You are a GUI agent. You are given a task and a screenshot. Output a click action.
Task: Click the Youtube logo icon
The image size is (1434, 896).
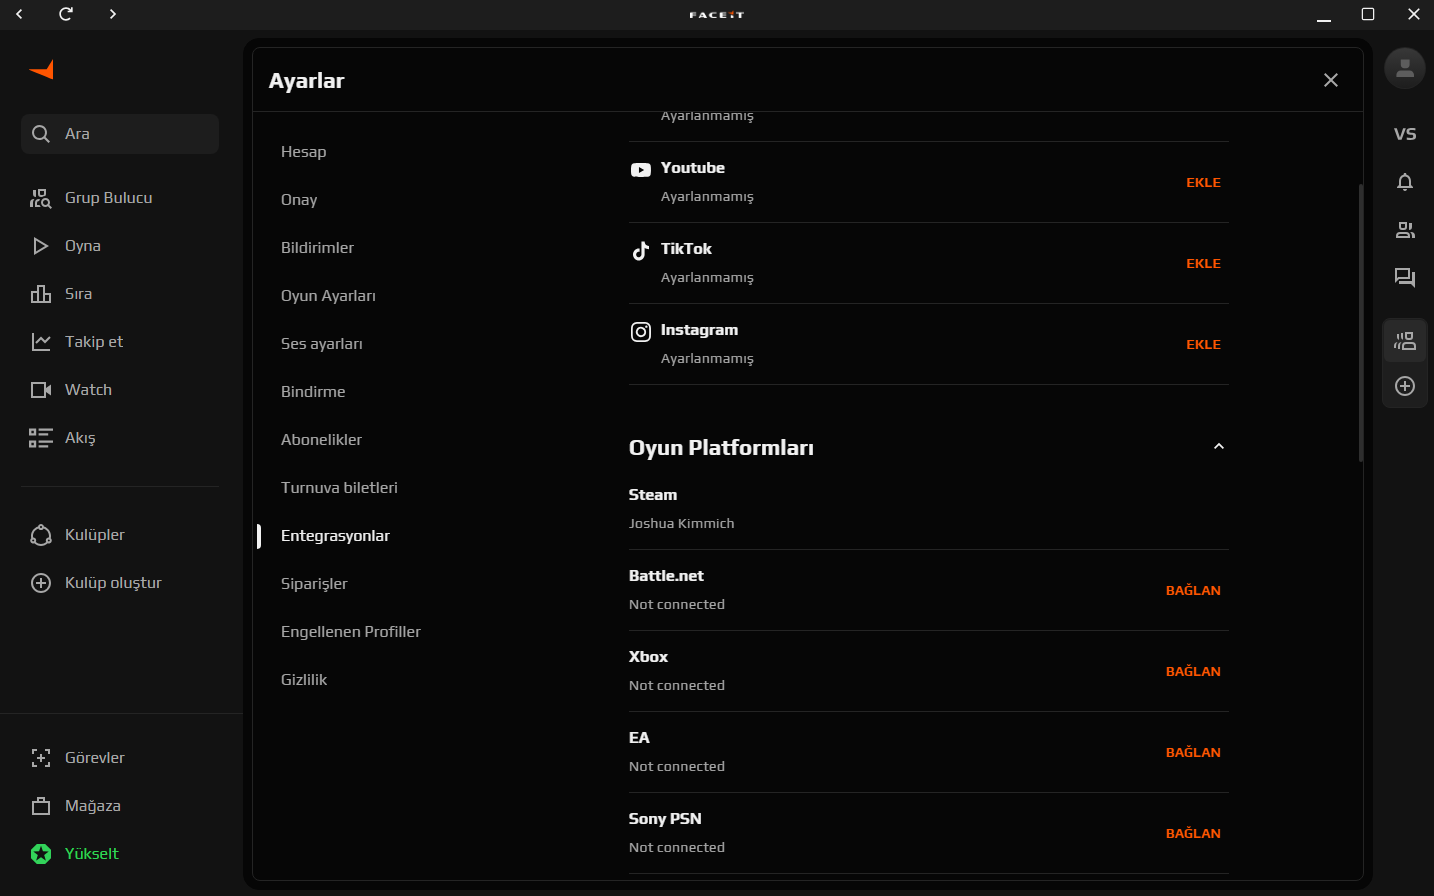click(x=641, y=170)
